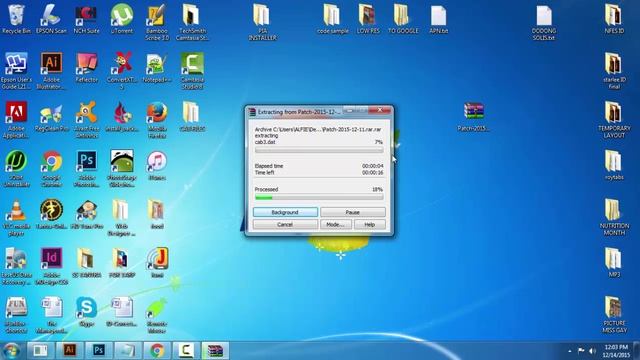This screenshot has height=360, width=640.
Task: Open Avast Free Antivirus shortcut
Action: coord(86,120)
